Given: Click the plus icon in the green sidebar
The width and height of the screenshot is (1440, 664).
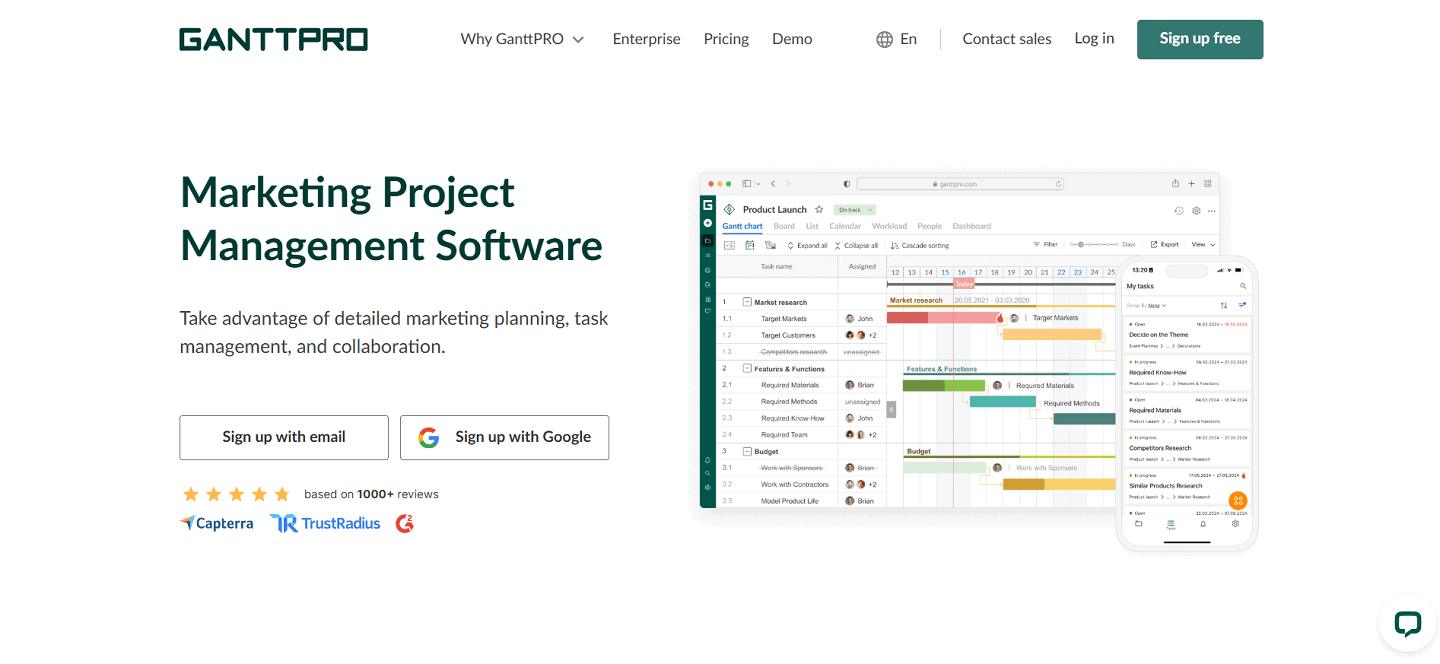Looking at the screenshot, I should click(708, 222).
